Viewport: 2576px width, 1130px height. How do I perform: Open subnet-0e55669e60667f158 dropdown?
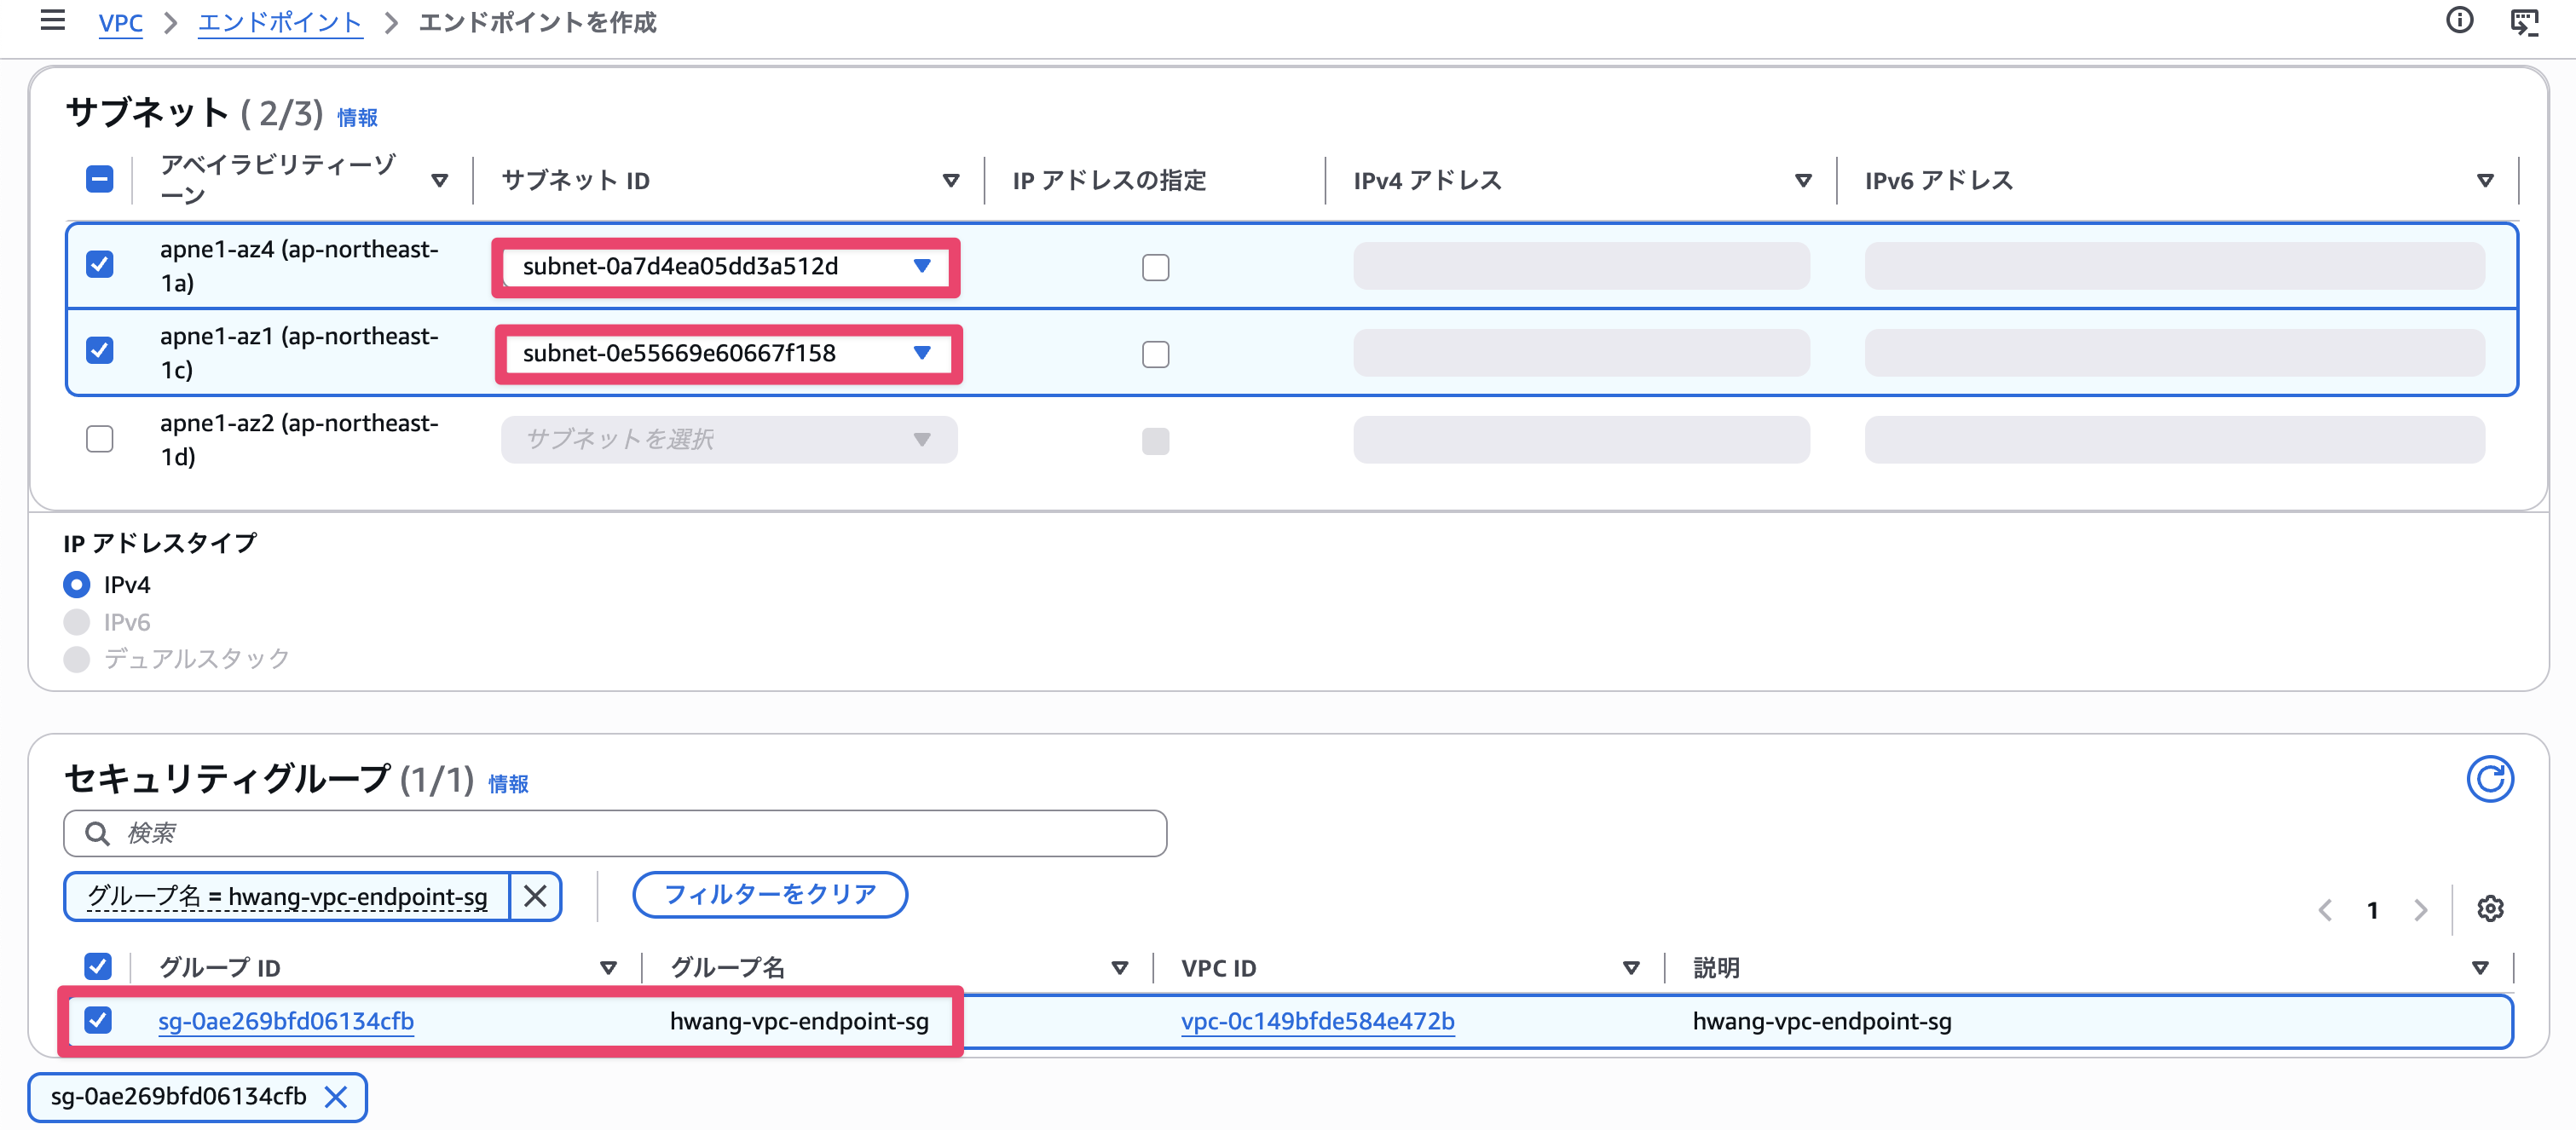(x=728, y=353)
